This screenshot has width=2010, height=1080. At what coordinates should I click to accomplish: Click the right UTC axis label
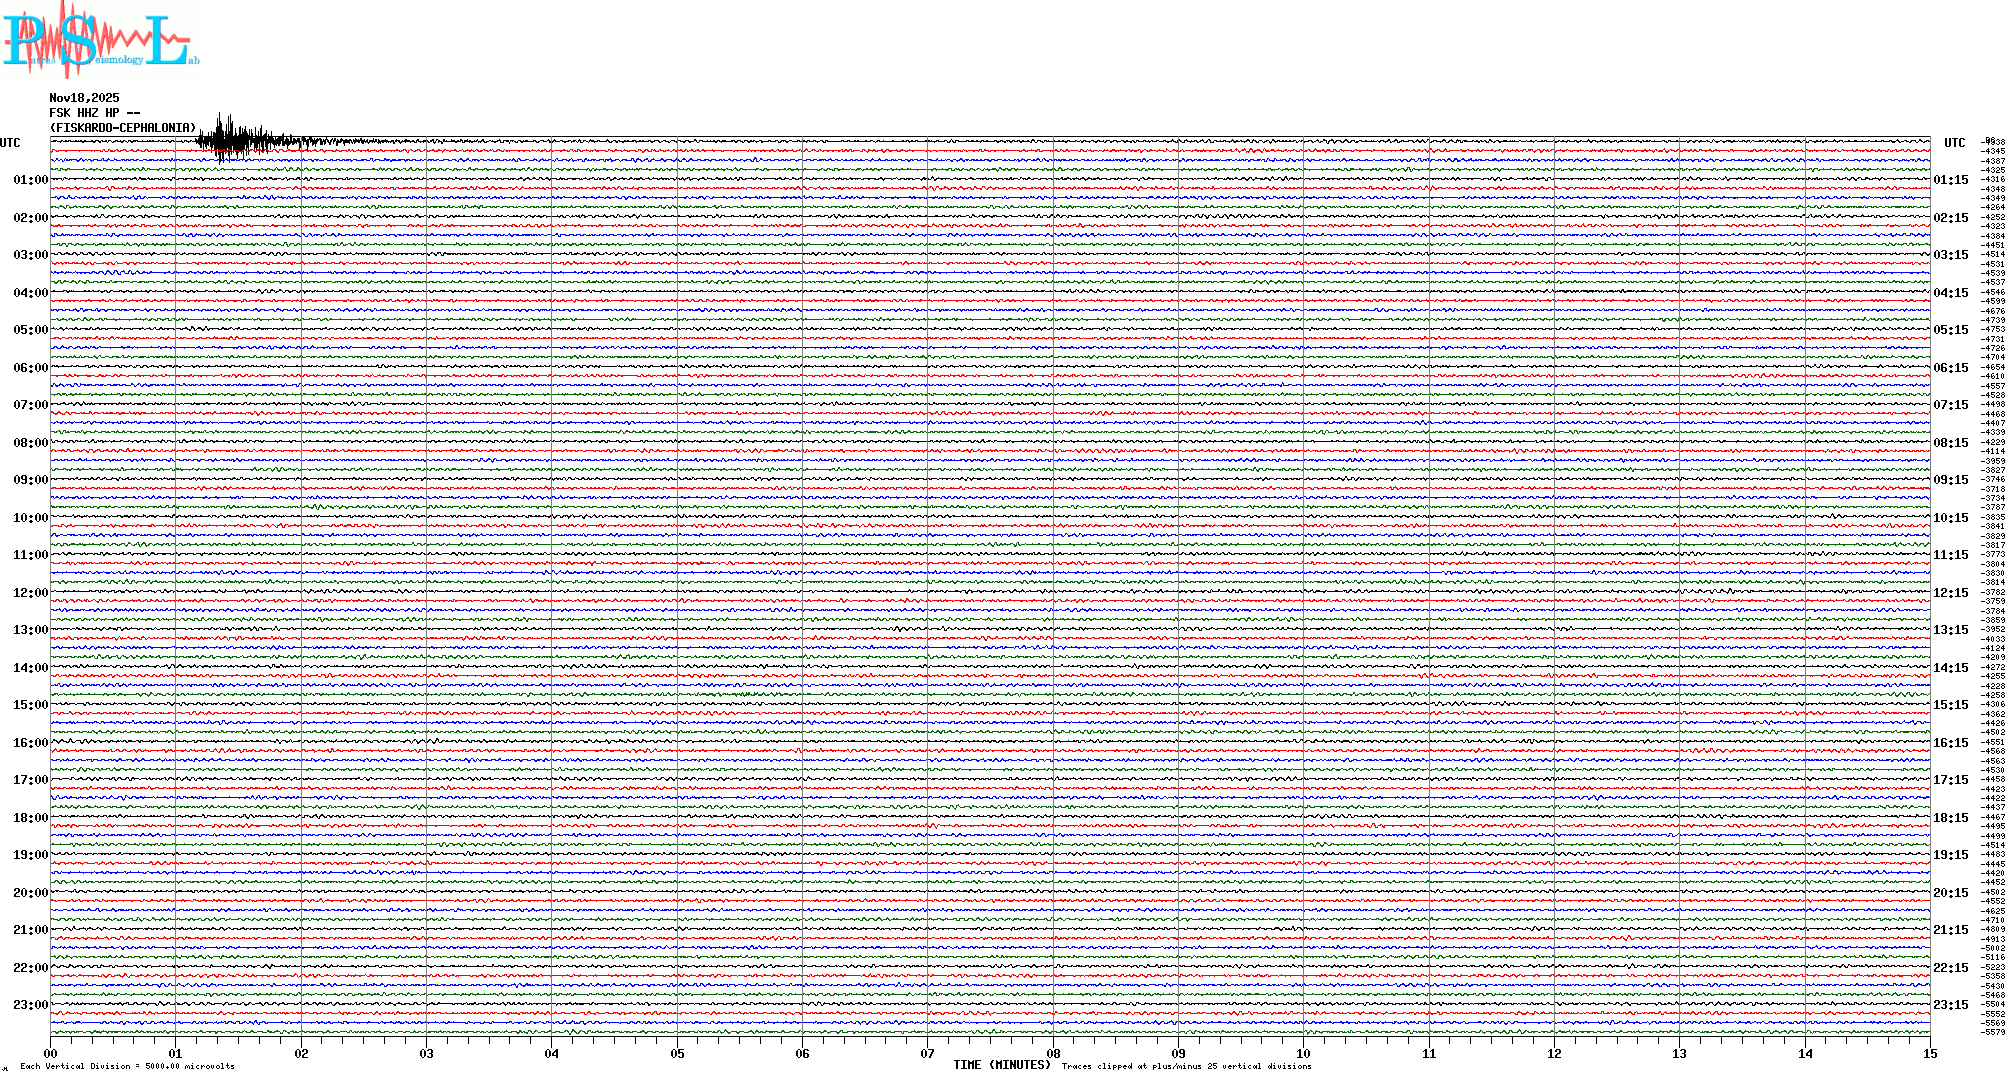[x=1954, y=143]
